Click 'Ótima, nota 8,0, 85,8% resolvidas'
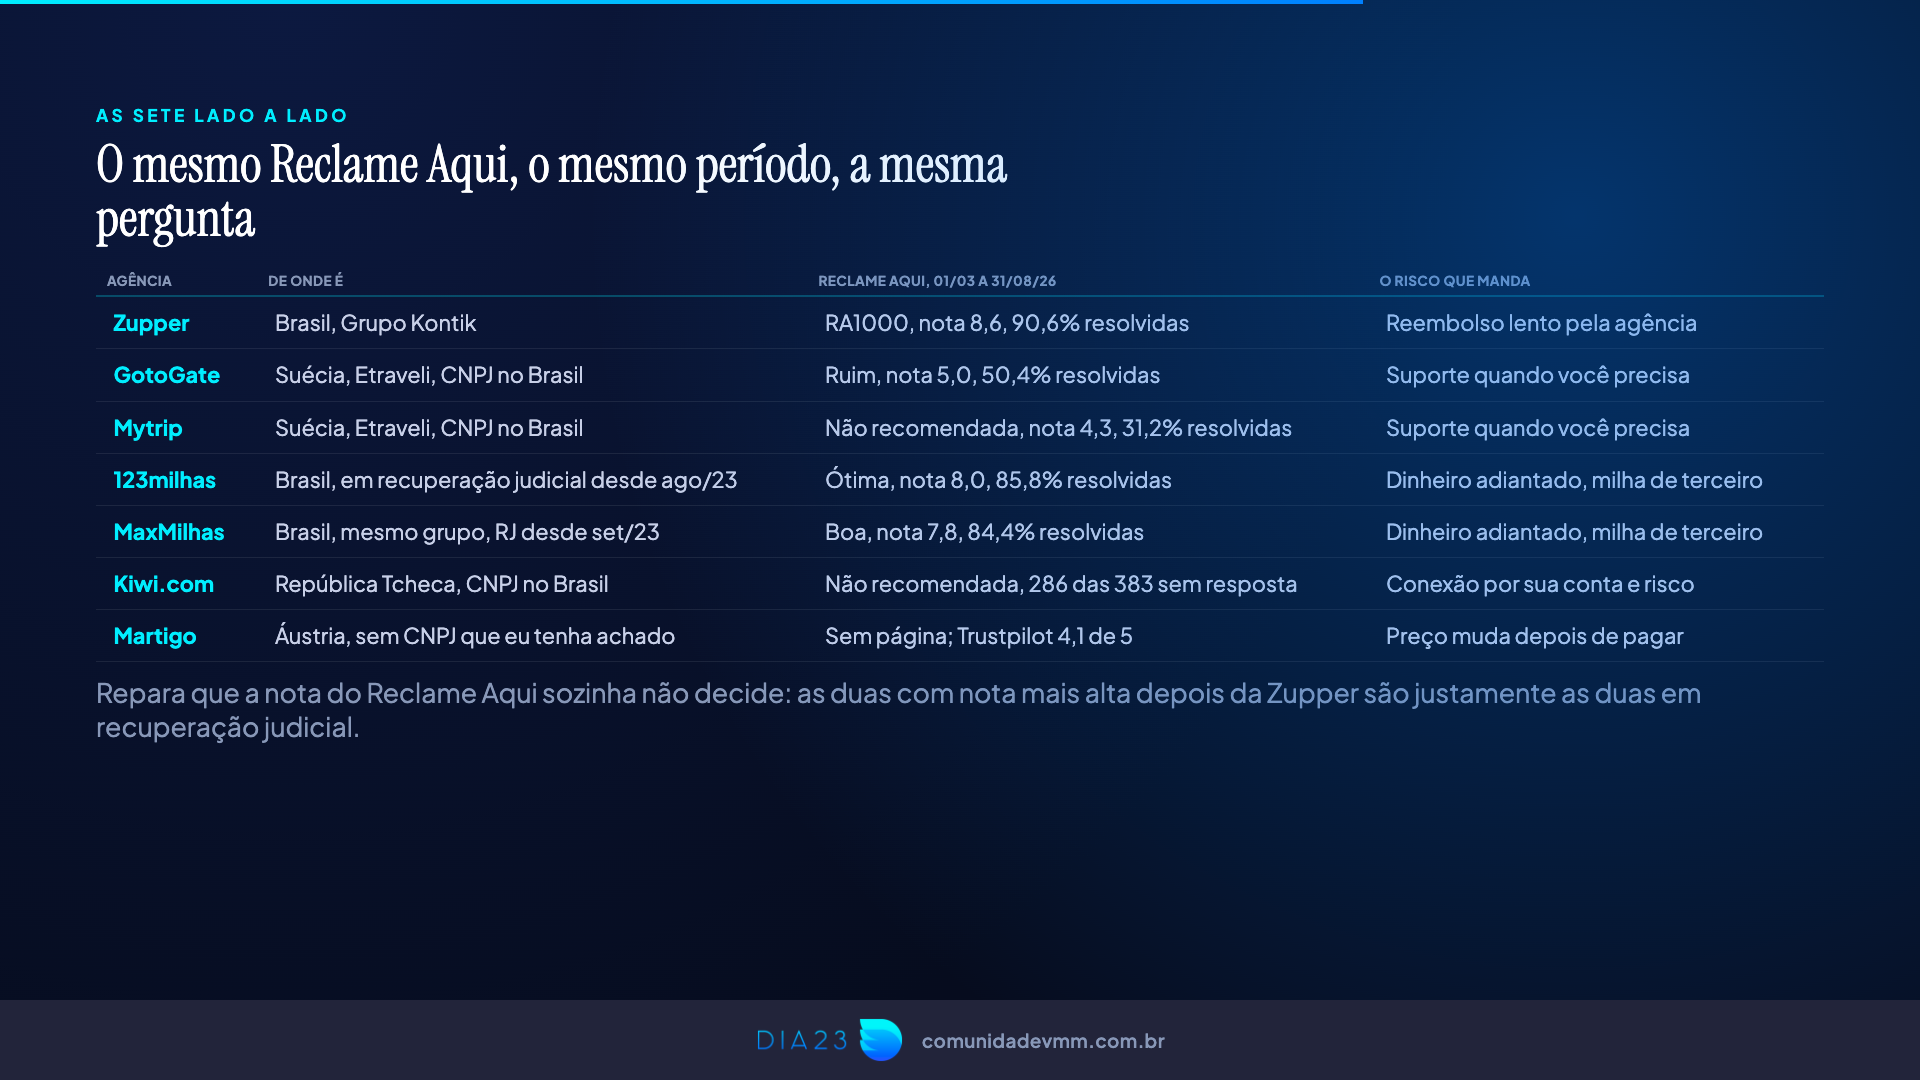The height and width of the screenshot is (1080, 1920). pyautogui.click(x=998, y=480)
